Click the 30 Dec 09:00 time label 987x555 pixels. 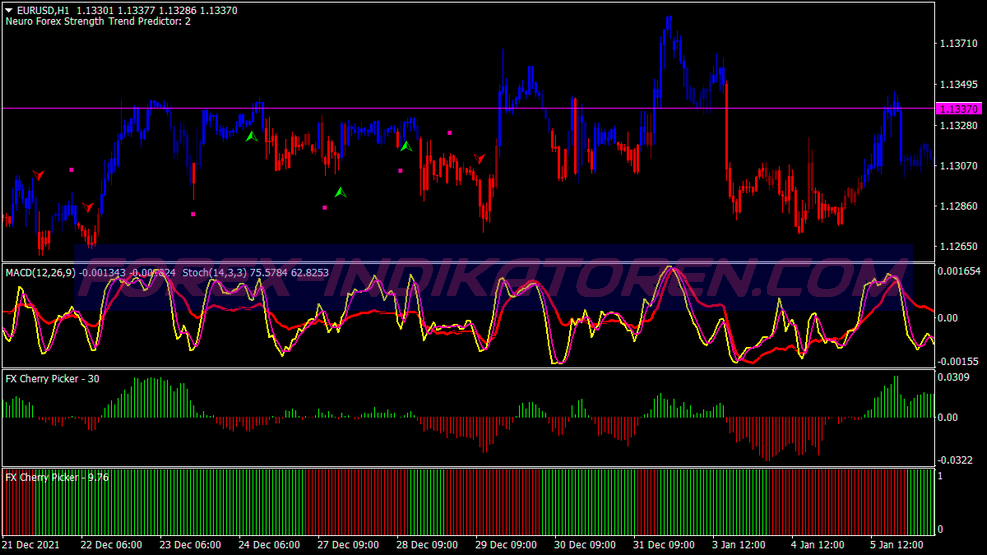pos(585,544)
